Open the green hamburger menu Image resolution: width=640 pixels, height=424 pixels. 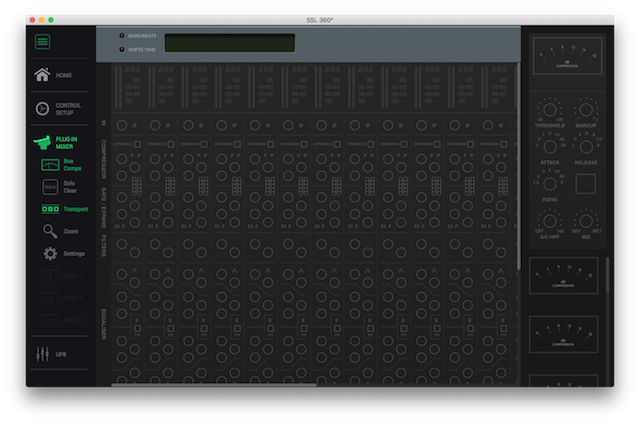coord(42,42)
